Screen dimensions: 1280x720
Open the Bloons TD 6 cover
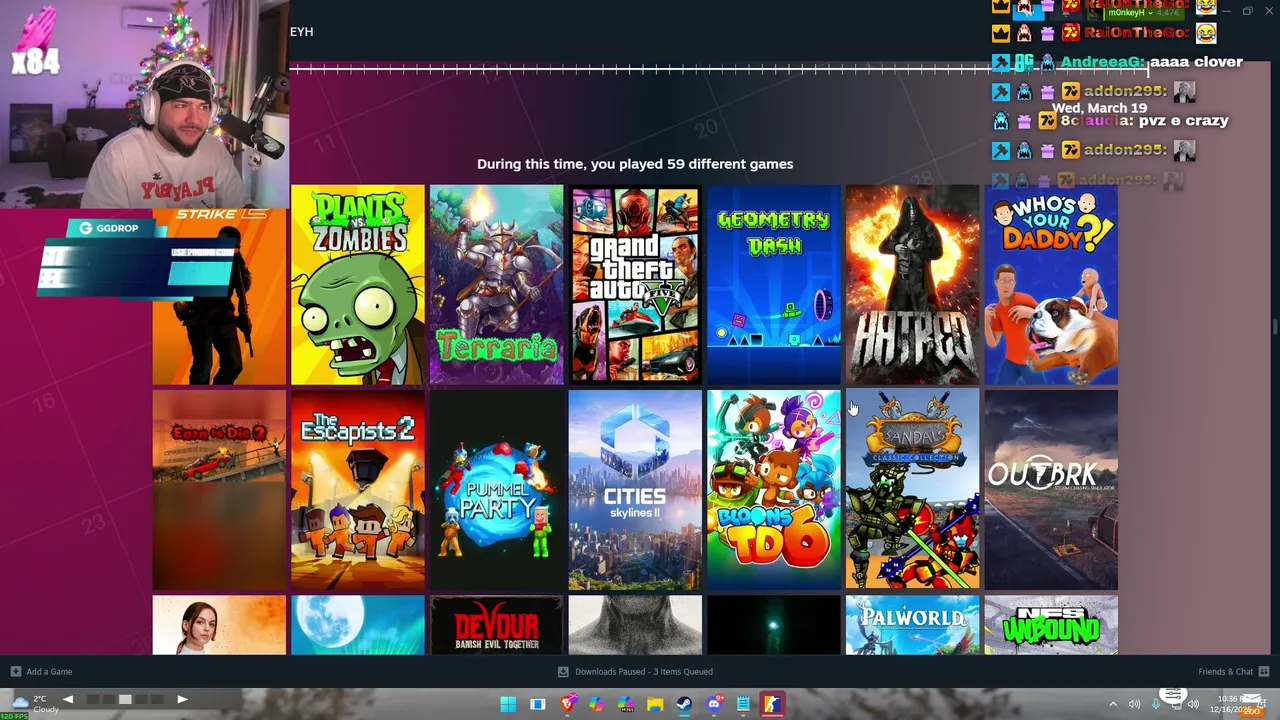click(x=774, y=490)
